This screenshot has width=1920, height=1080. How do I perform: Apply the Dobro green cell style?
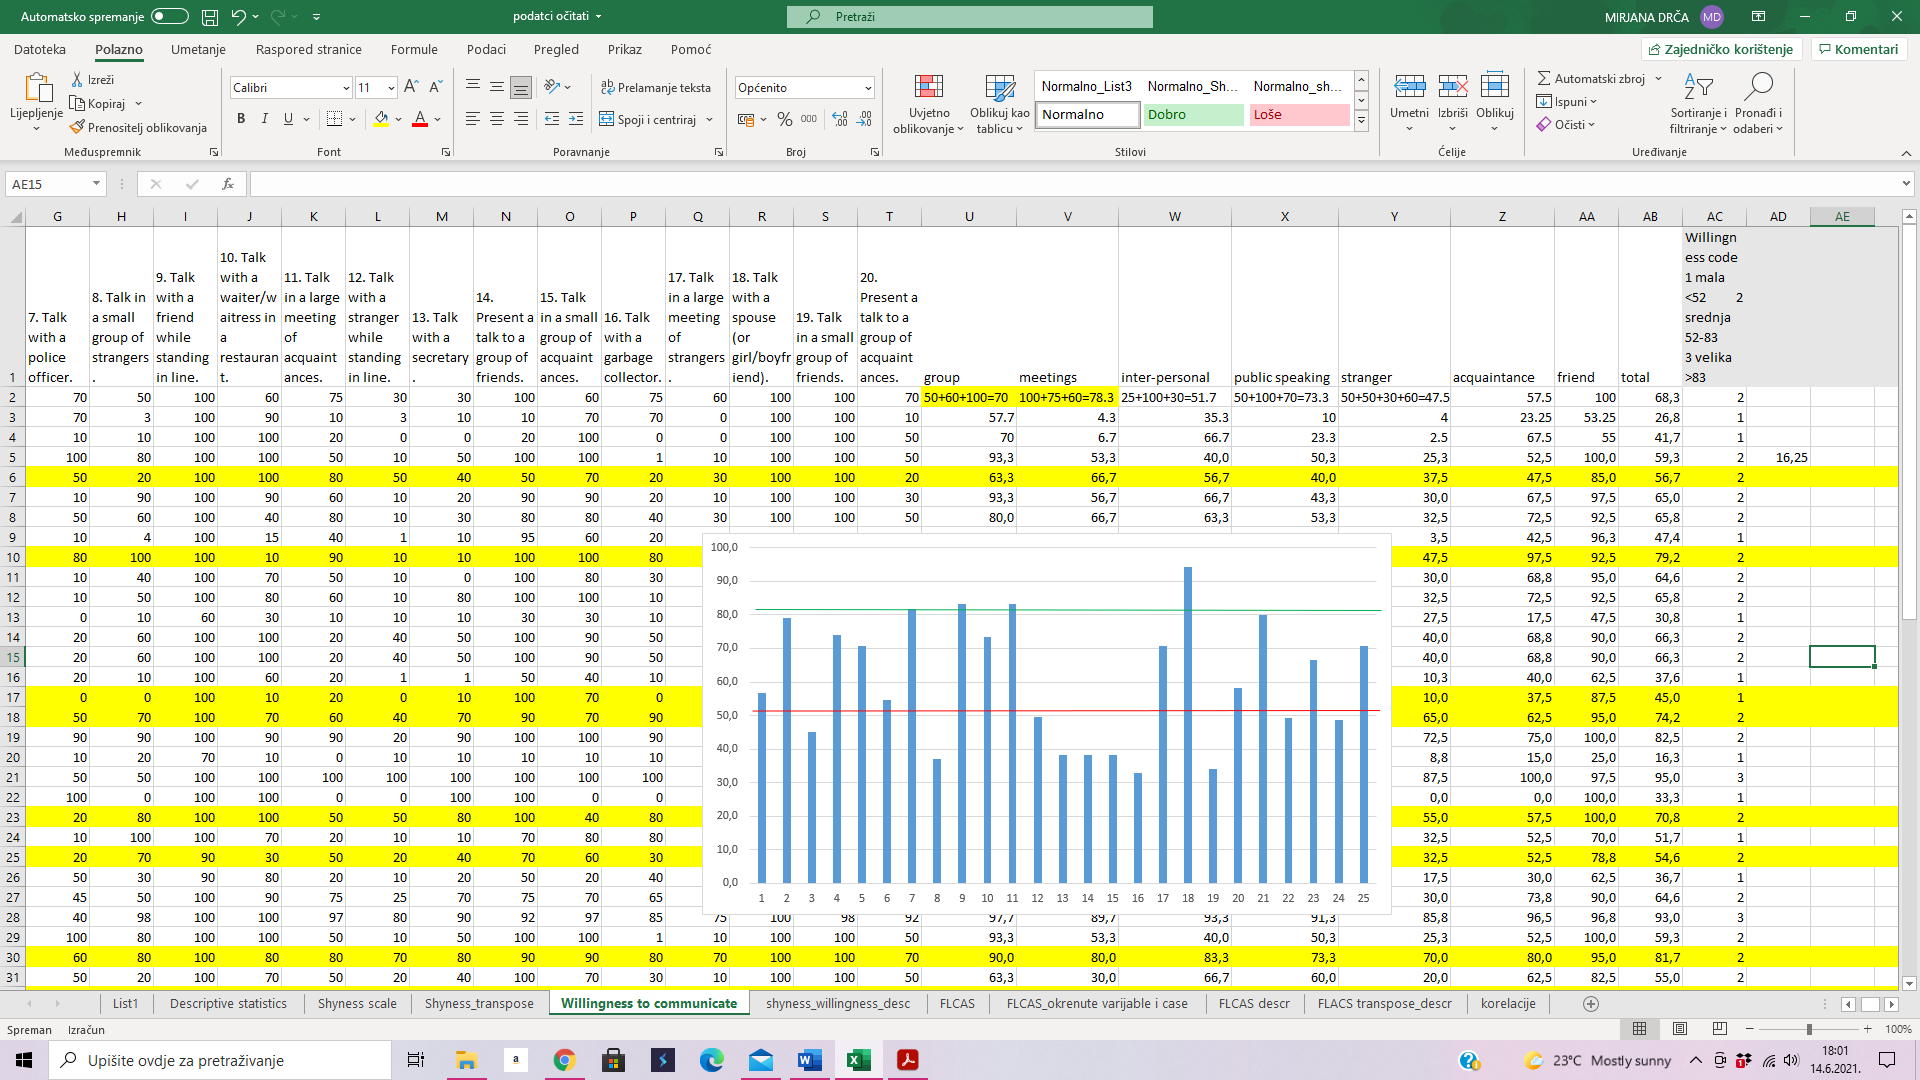click(1194, 114)
